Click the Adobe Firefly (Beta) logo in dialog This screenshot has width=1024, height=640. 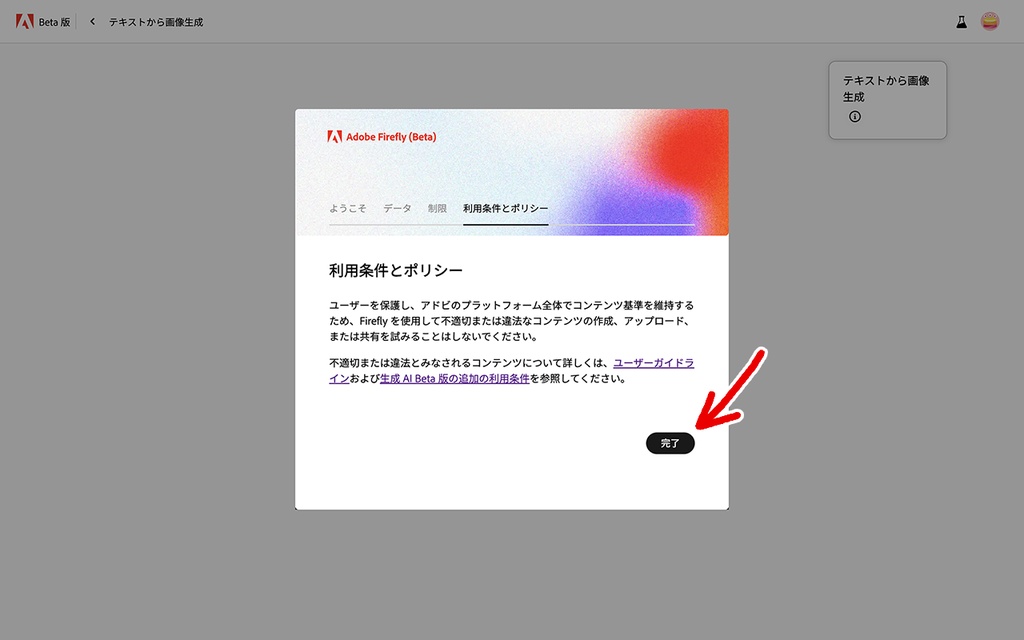click(381, 136)
